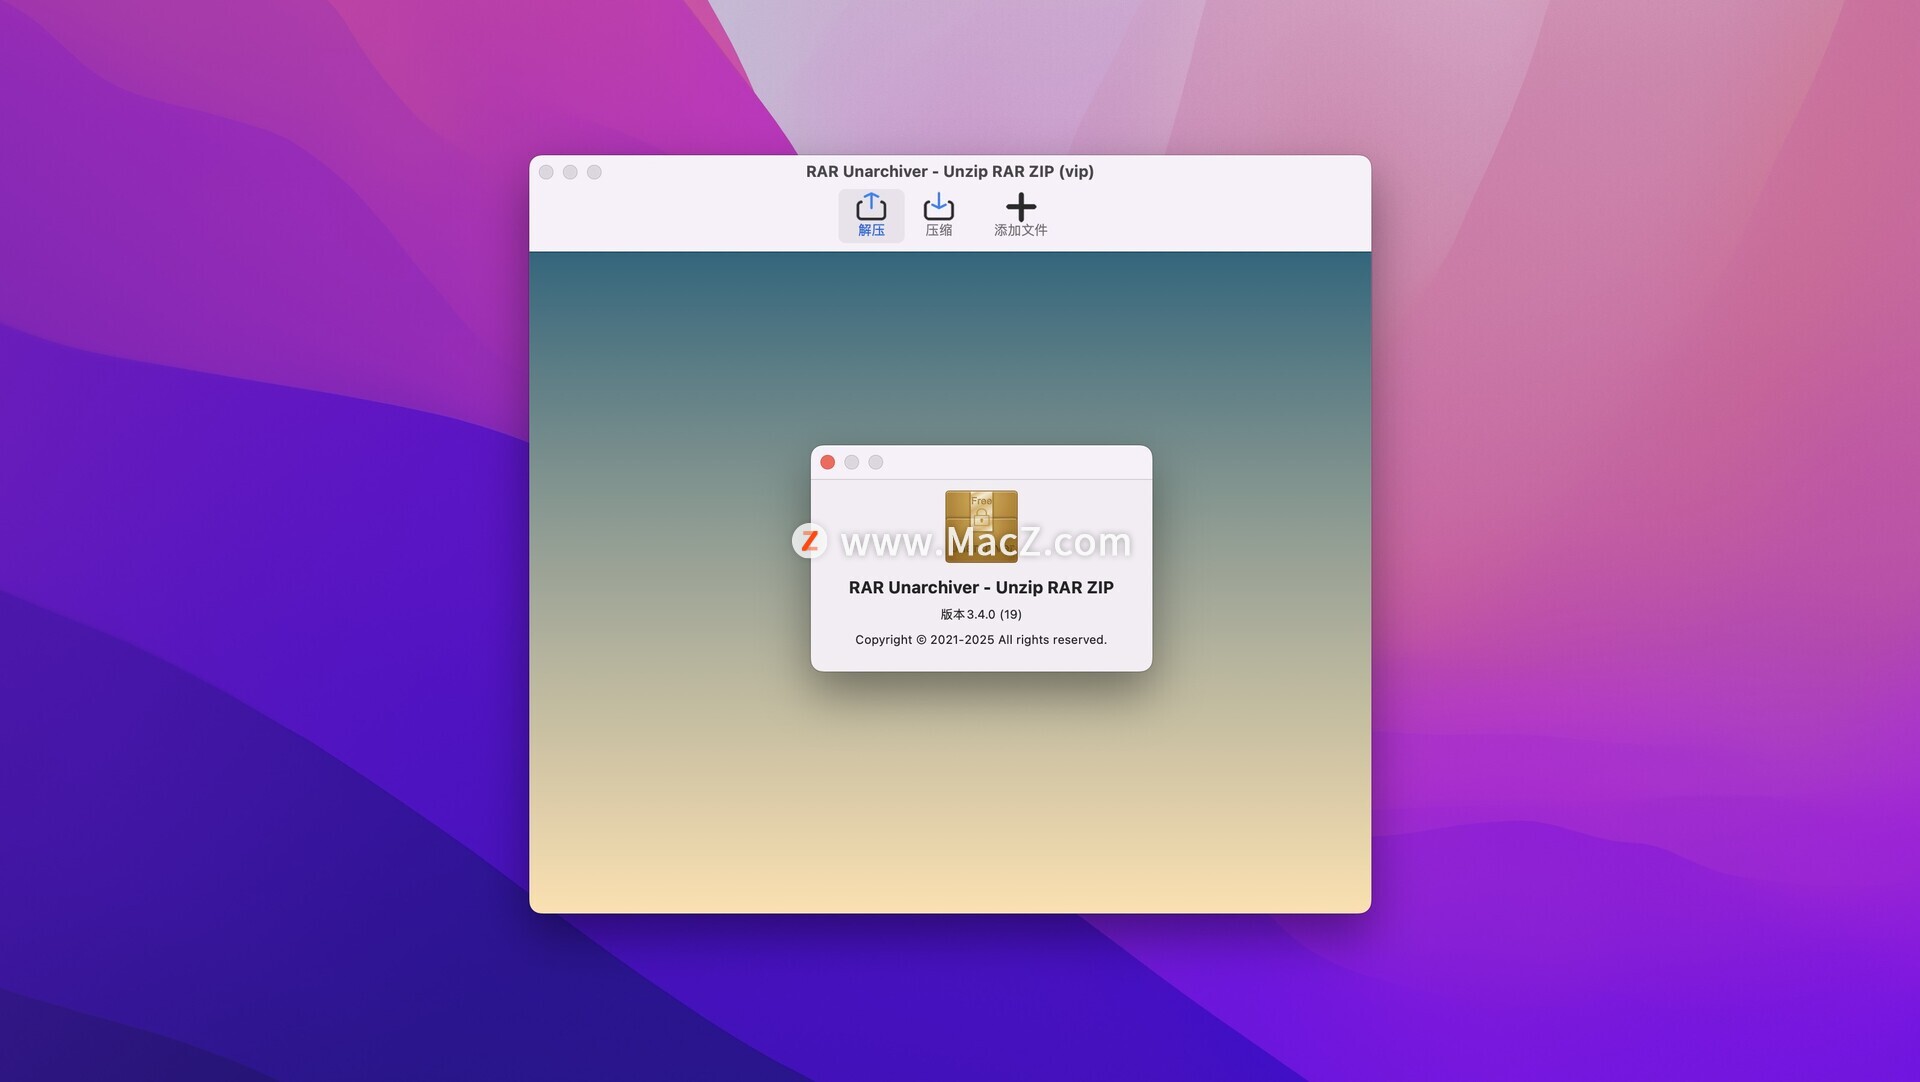Click the RAR Unarchiver app icon in About dialog

click(981, 526)
